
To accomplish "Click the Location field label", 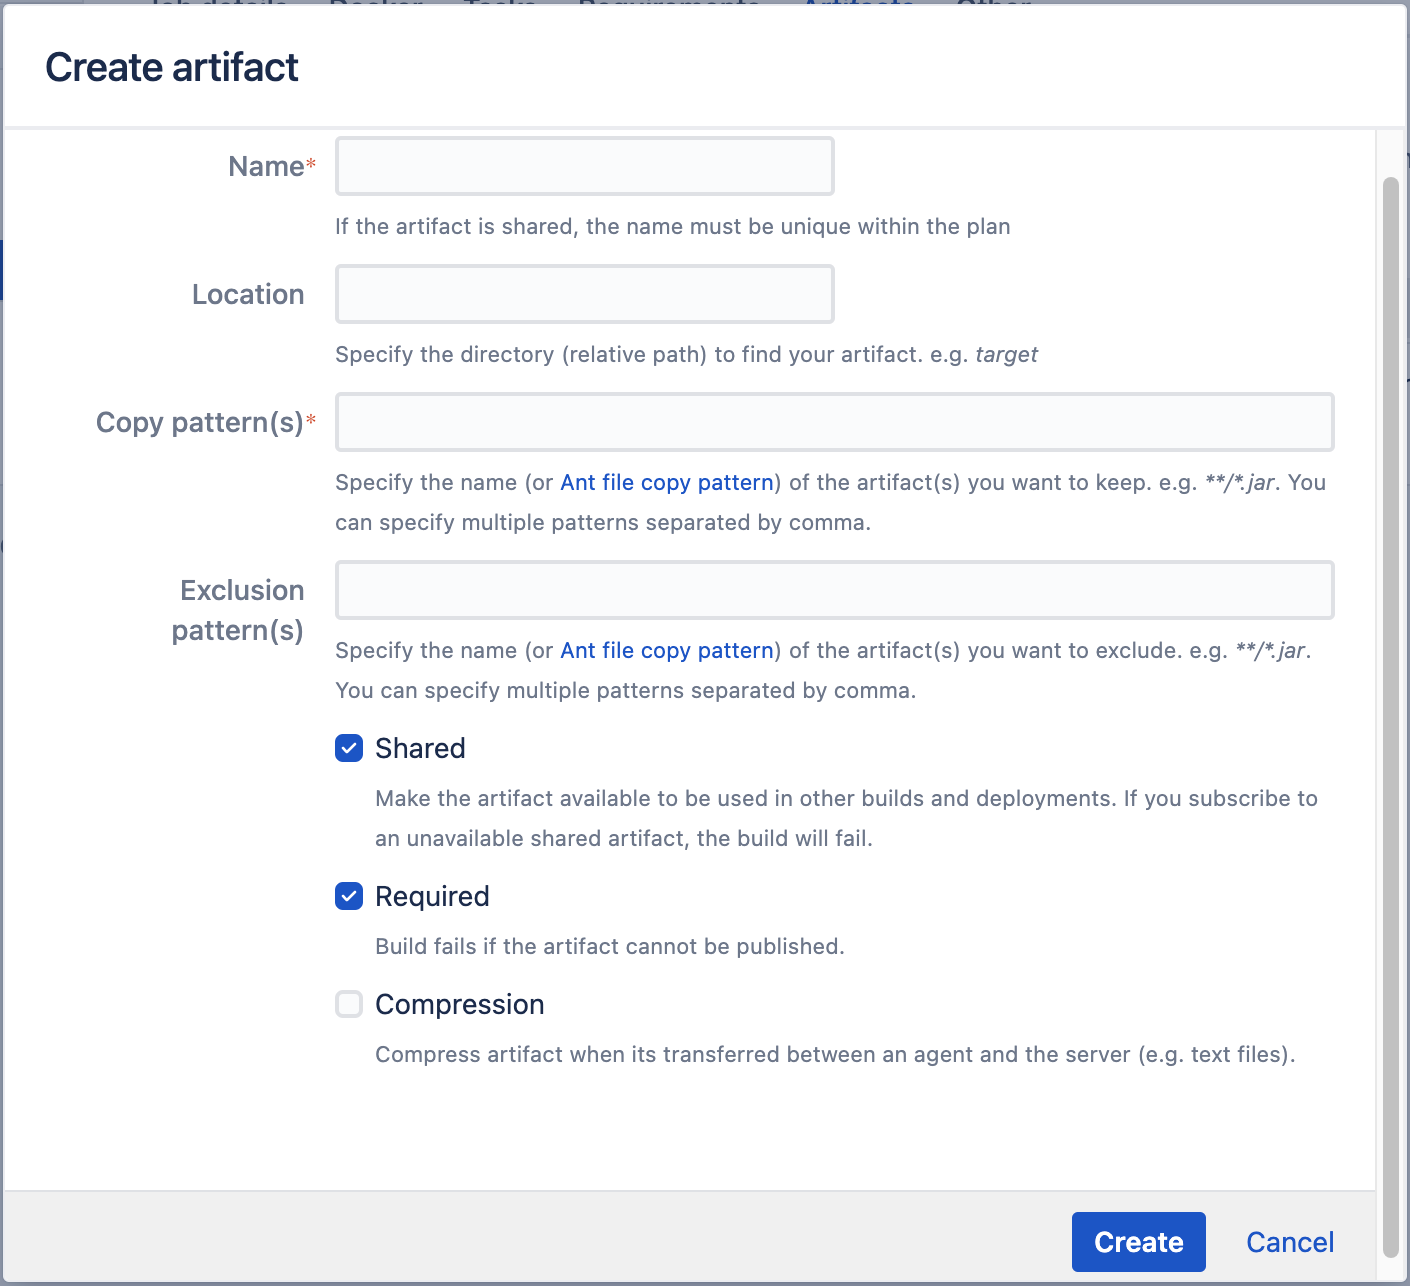I will 248,294.
